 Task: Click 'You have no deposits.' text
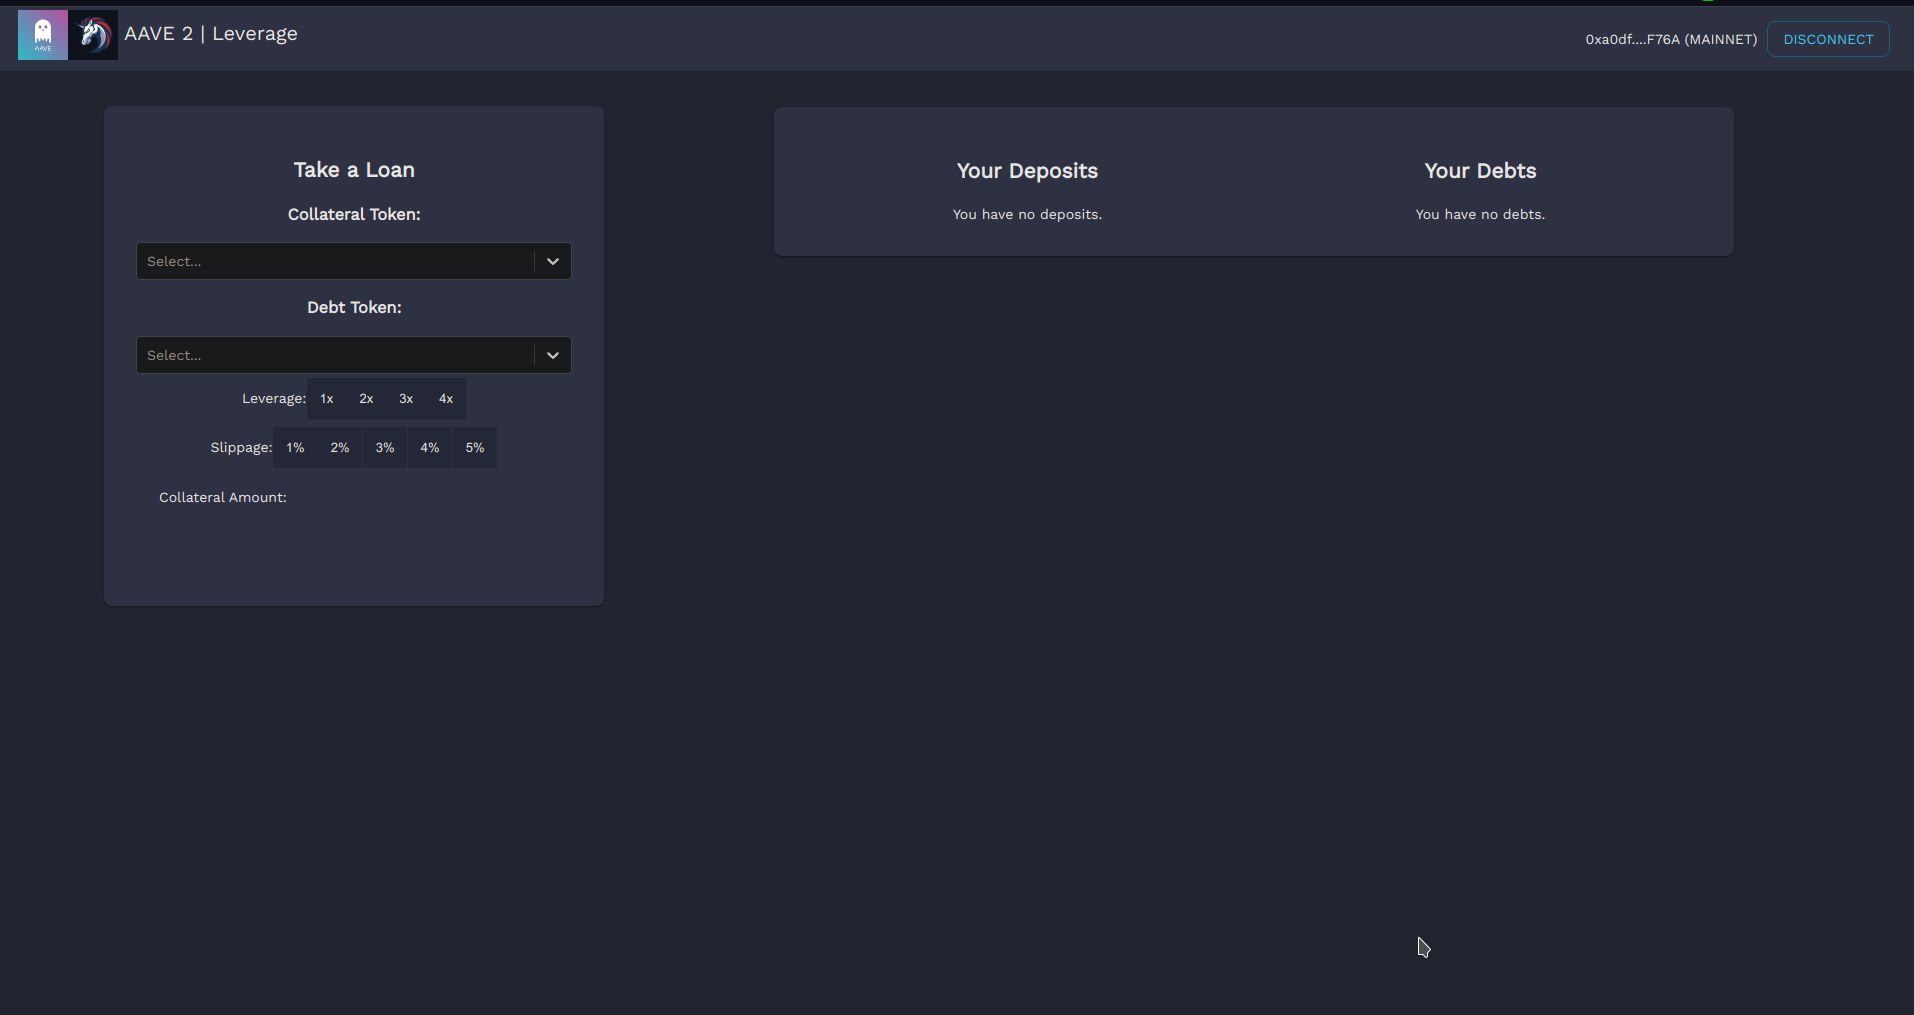[x=1027, y=214]
